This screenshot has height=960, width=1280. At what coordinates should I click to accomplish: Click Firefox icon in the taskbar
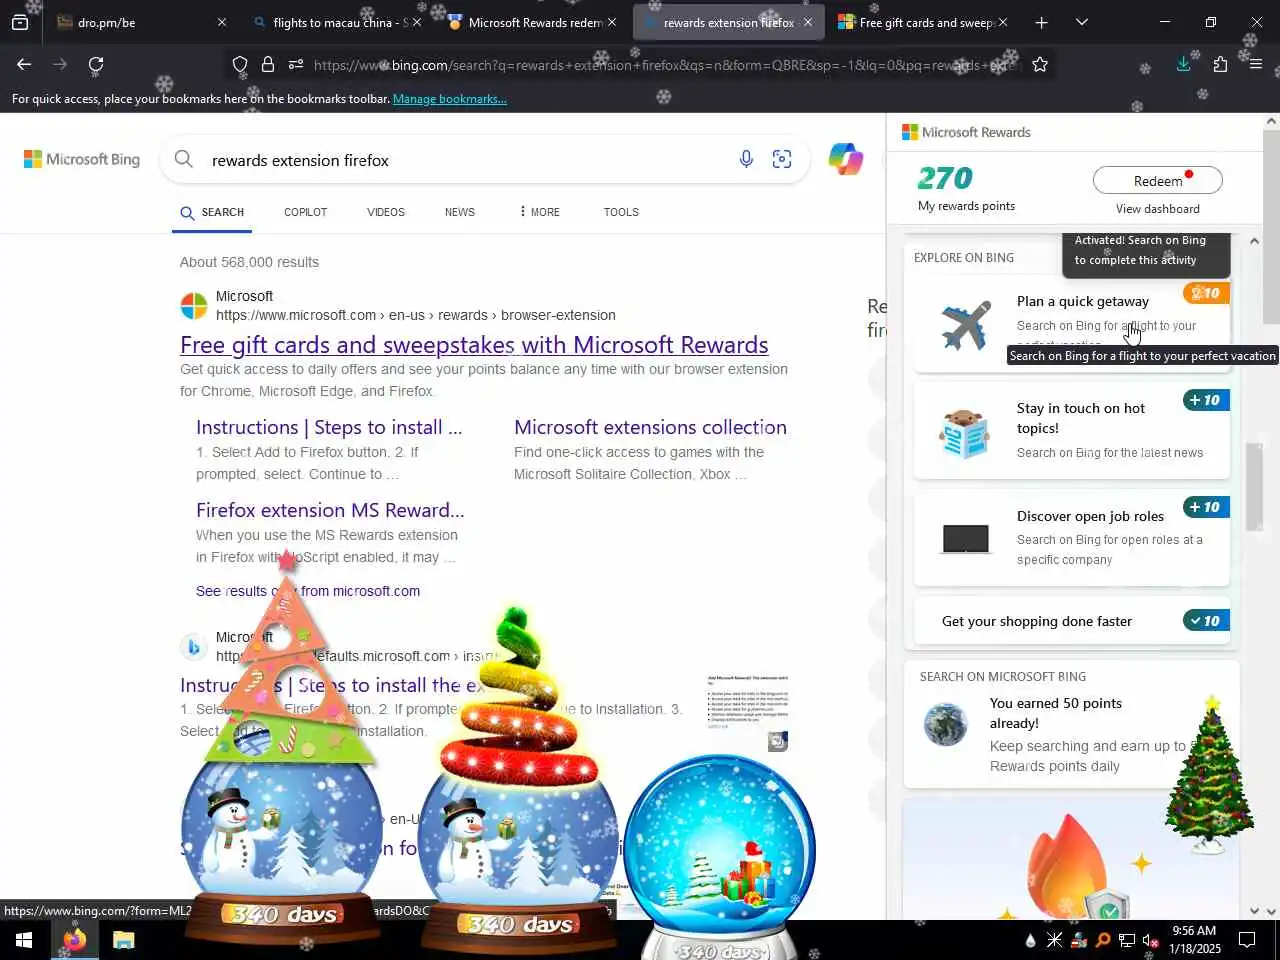74,940
